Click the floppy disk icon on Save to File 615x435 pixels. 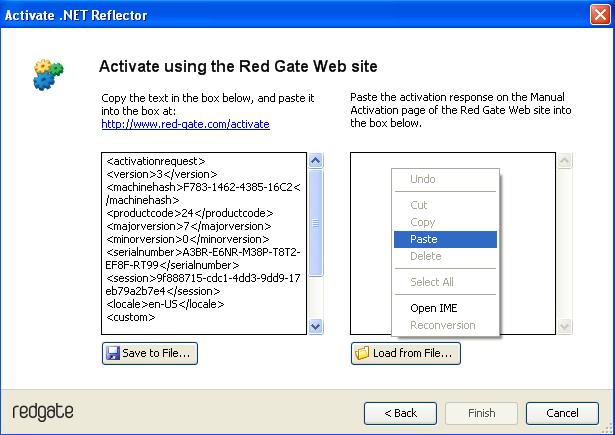pyautogui.click(x=113, y=353)
